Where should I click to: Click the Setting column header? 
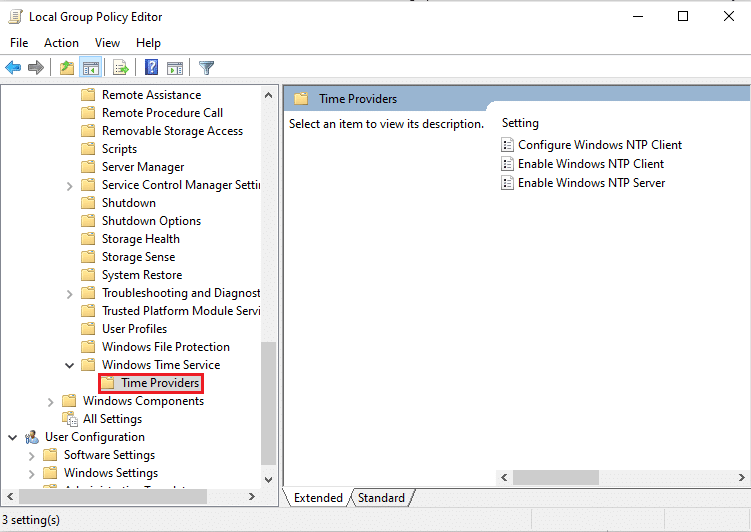coord(520,123)
